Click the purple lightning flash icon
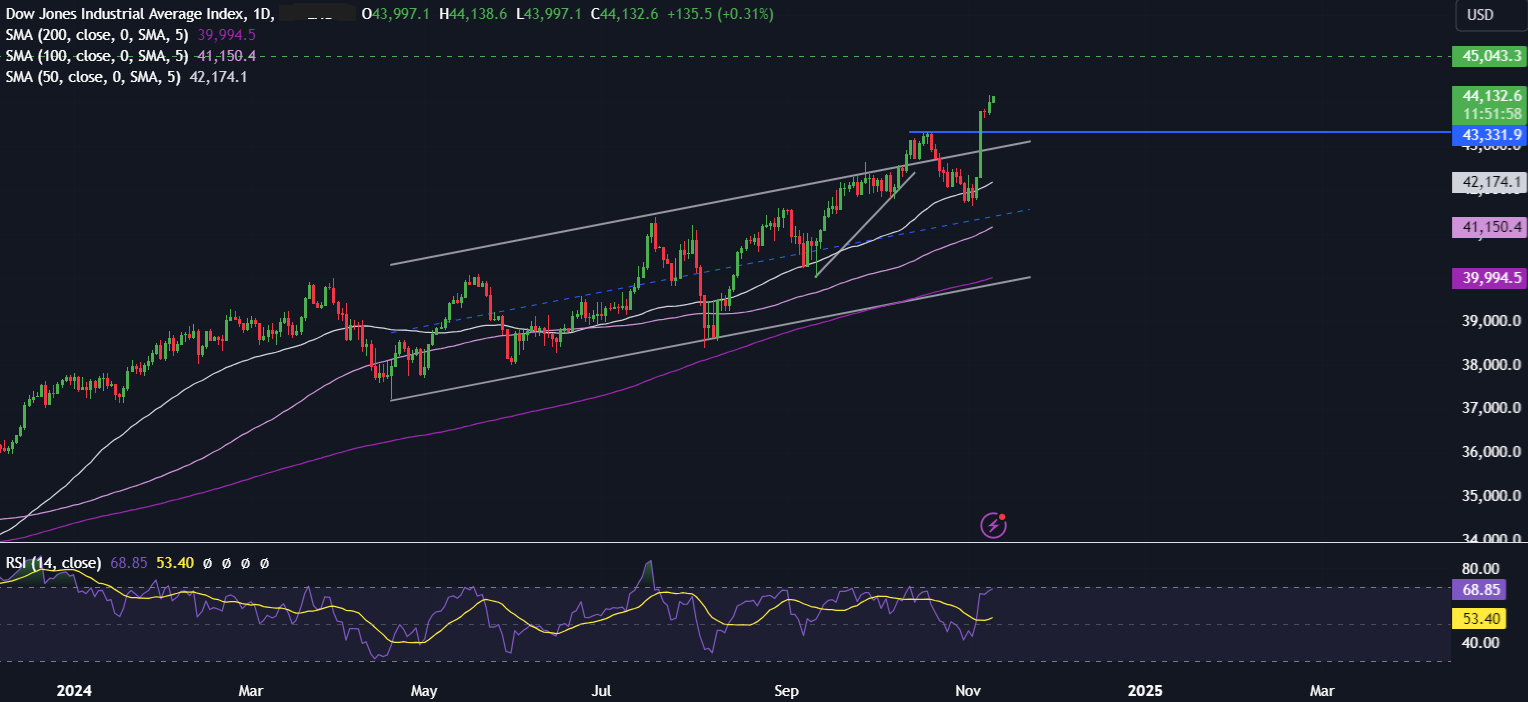The image size is (1528, 702). (x=993, y=524)
